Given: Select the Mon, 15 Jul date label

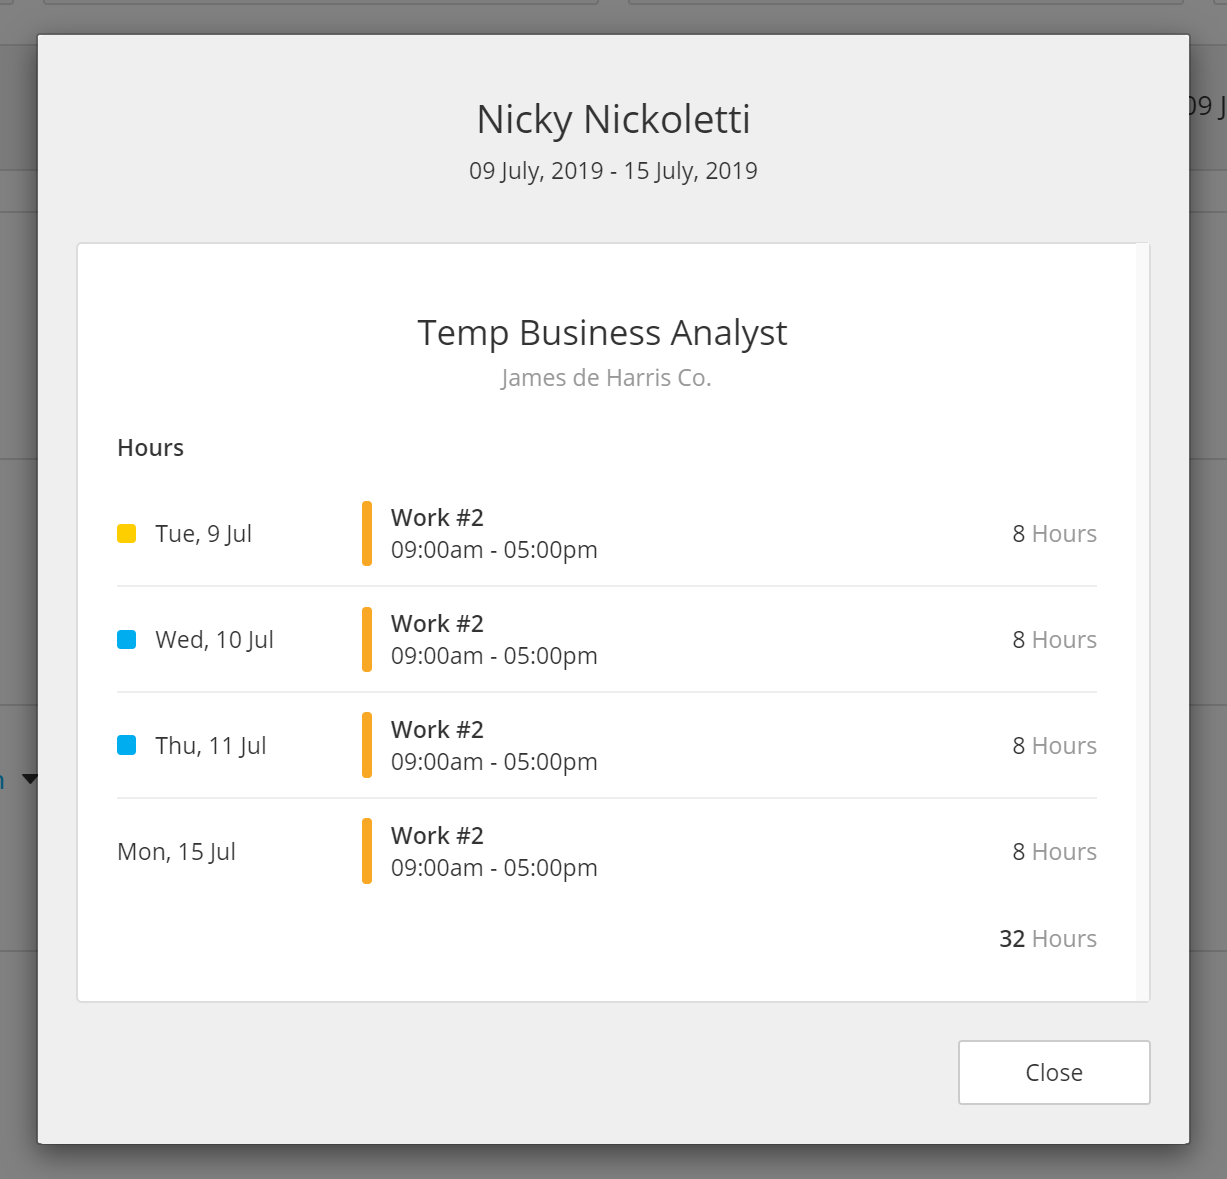Looking at the screenshot, I should click(176, 852).
